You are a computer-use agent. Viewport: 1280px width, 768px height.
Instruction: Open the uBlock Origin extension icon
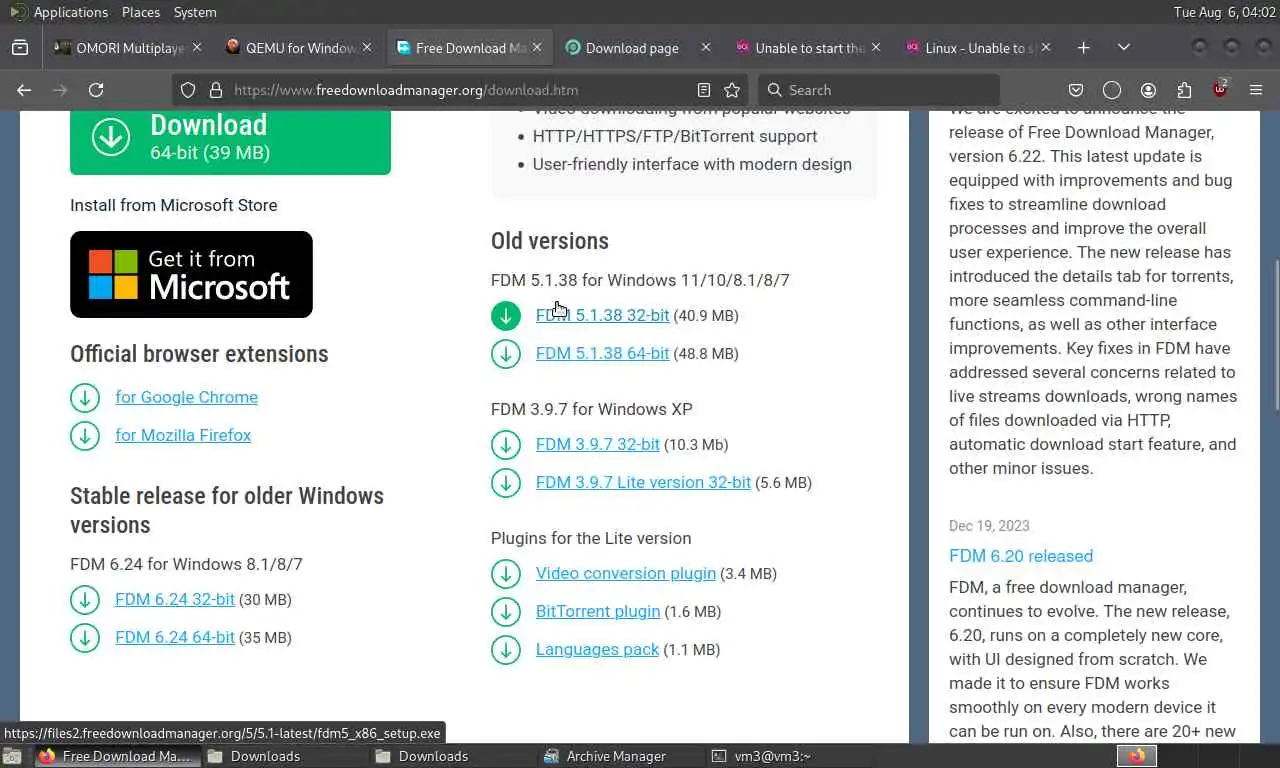point(1220,89)
